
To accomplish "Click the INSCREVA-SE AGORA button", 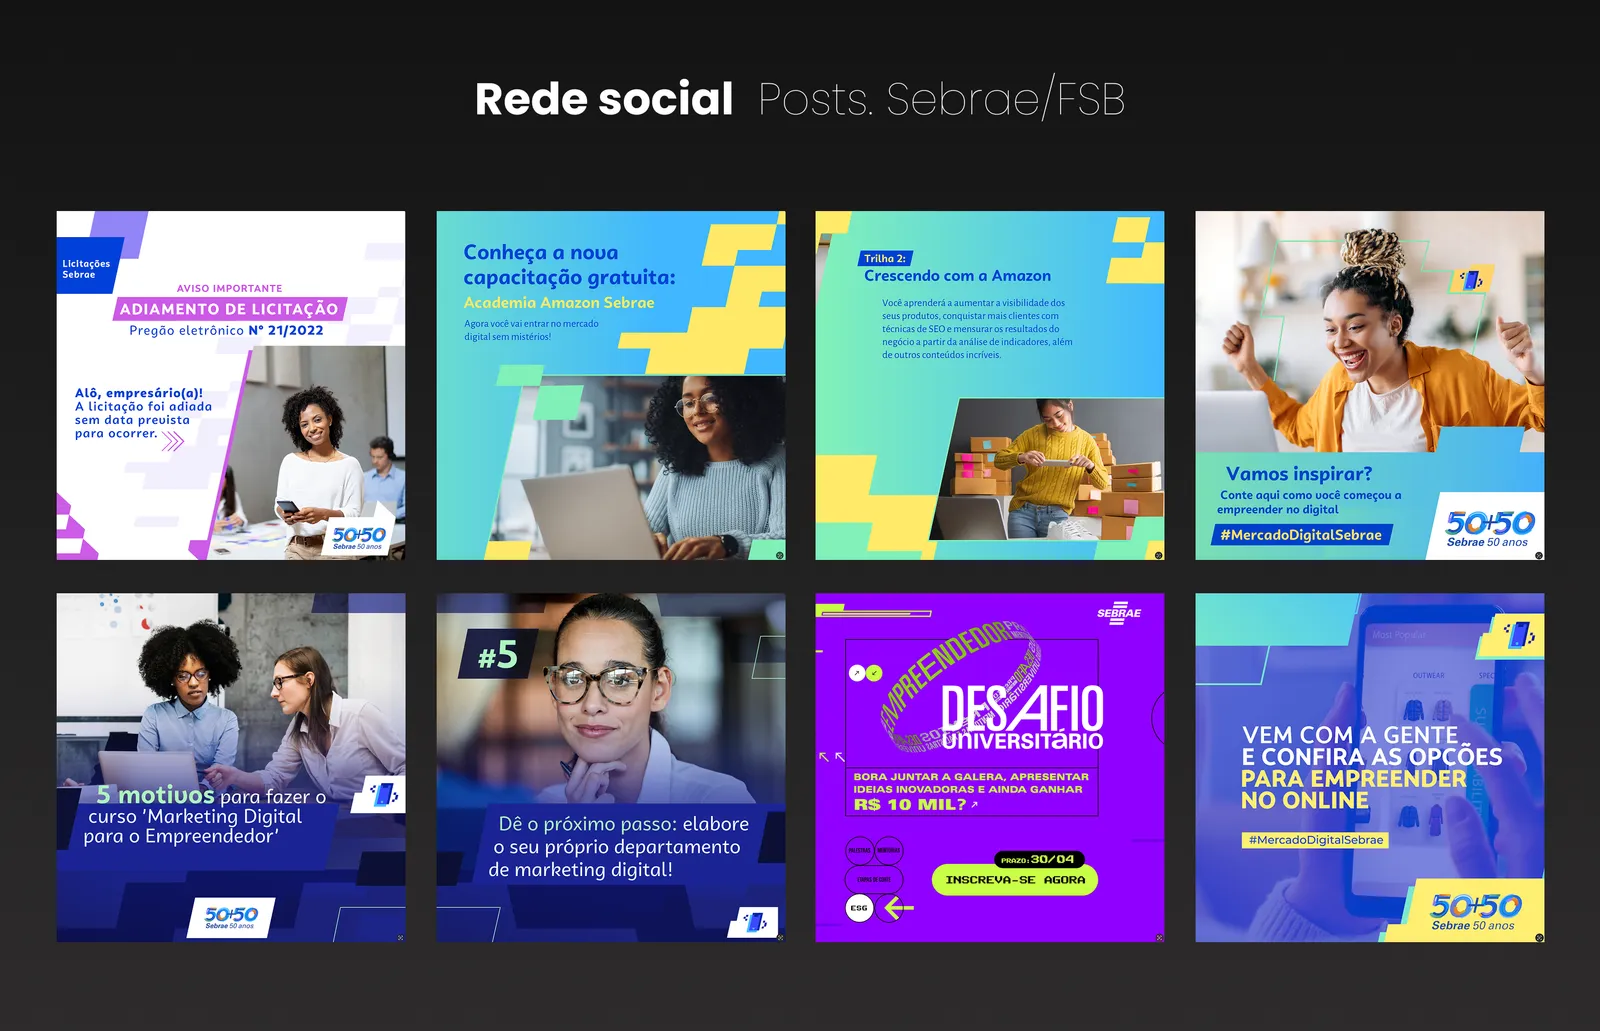I will pos(1015,880).
